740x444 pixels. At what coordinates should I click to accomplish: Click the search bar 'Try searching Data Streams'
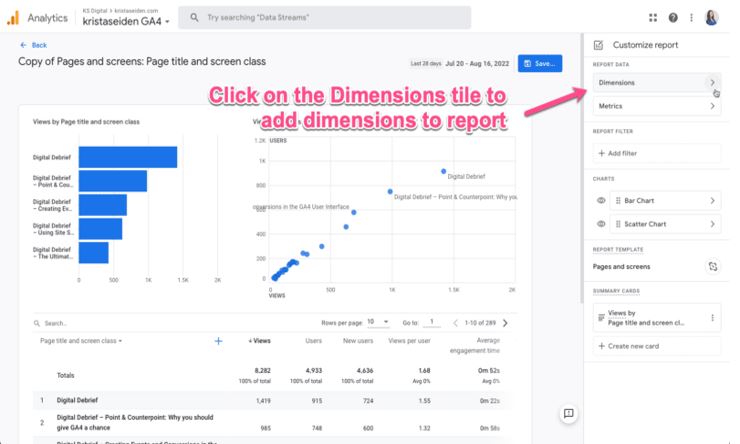coord(324,17)
